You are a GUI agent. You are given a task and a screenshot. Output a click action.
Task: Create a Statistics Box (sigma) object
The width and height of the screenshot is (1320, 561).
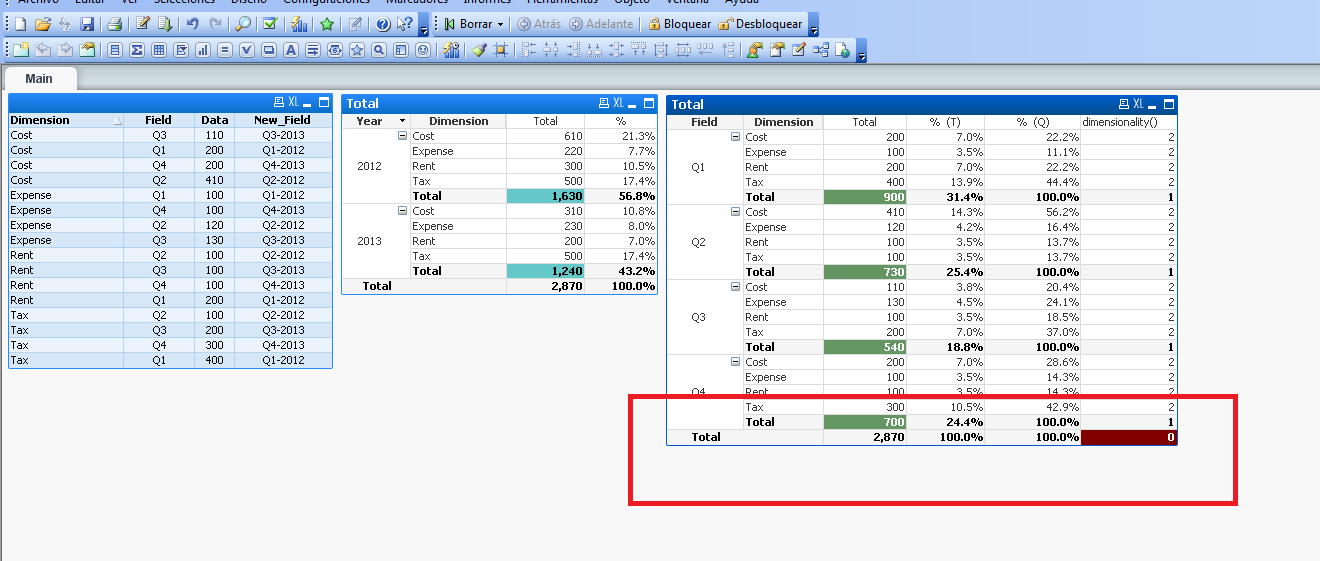point(136,50)
